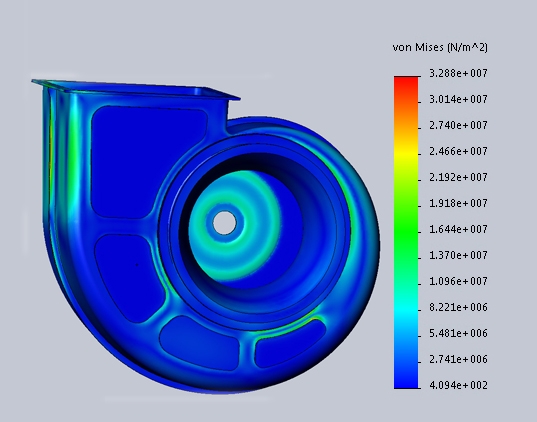Click the legend value 1.644e+007
The height and width of the screenshot is (422, 537).
(x=458, y=229)
